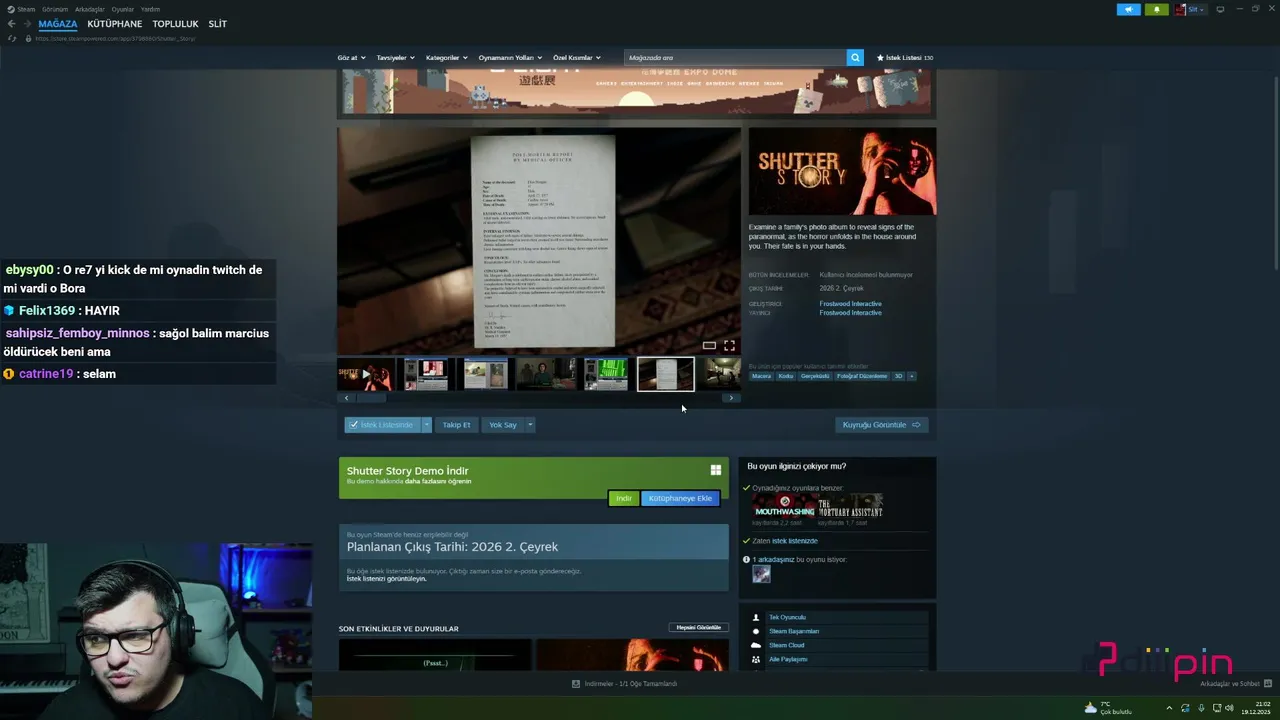Open the Frostwood Interactive developer link
Image resolution: width=1280 pixels, height=720 pixels.
(x=850, y=304)
